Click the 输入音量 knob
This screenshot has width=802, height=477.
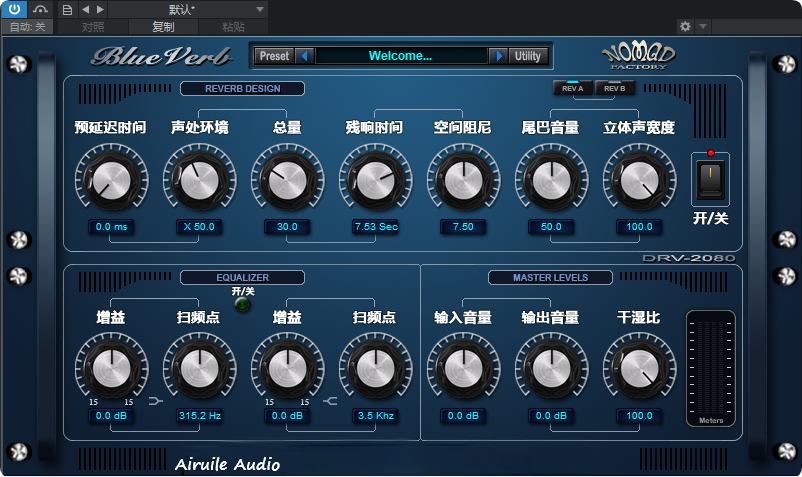pos(463,369)
